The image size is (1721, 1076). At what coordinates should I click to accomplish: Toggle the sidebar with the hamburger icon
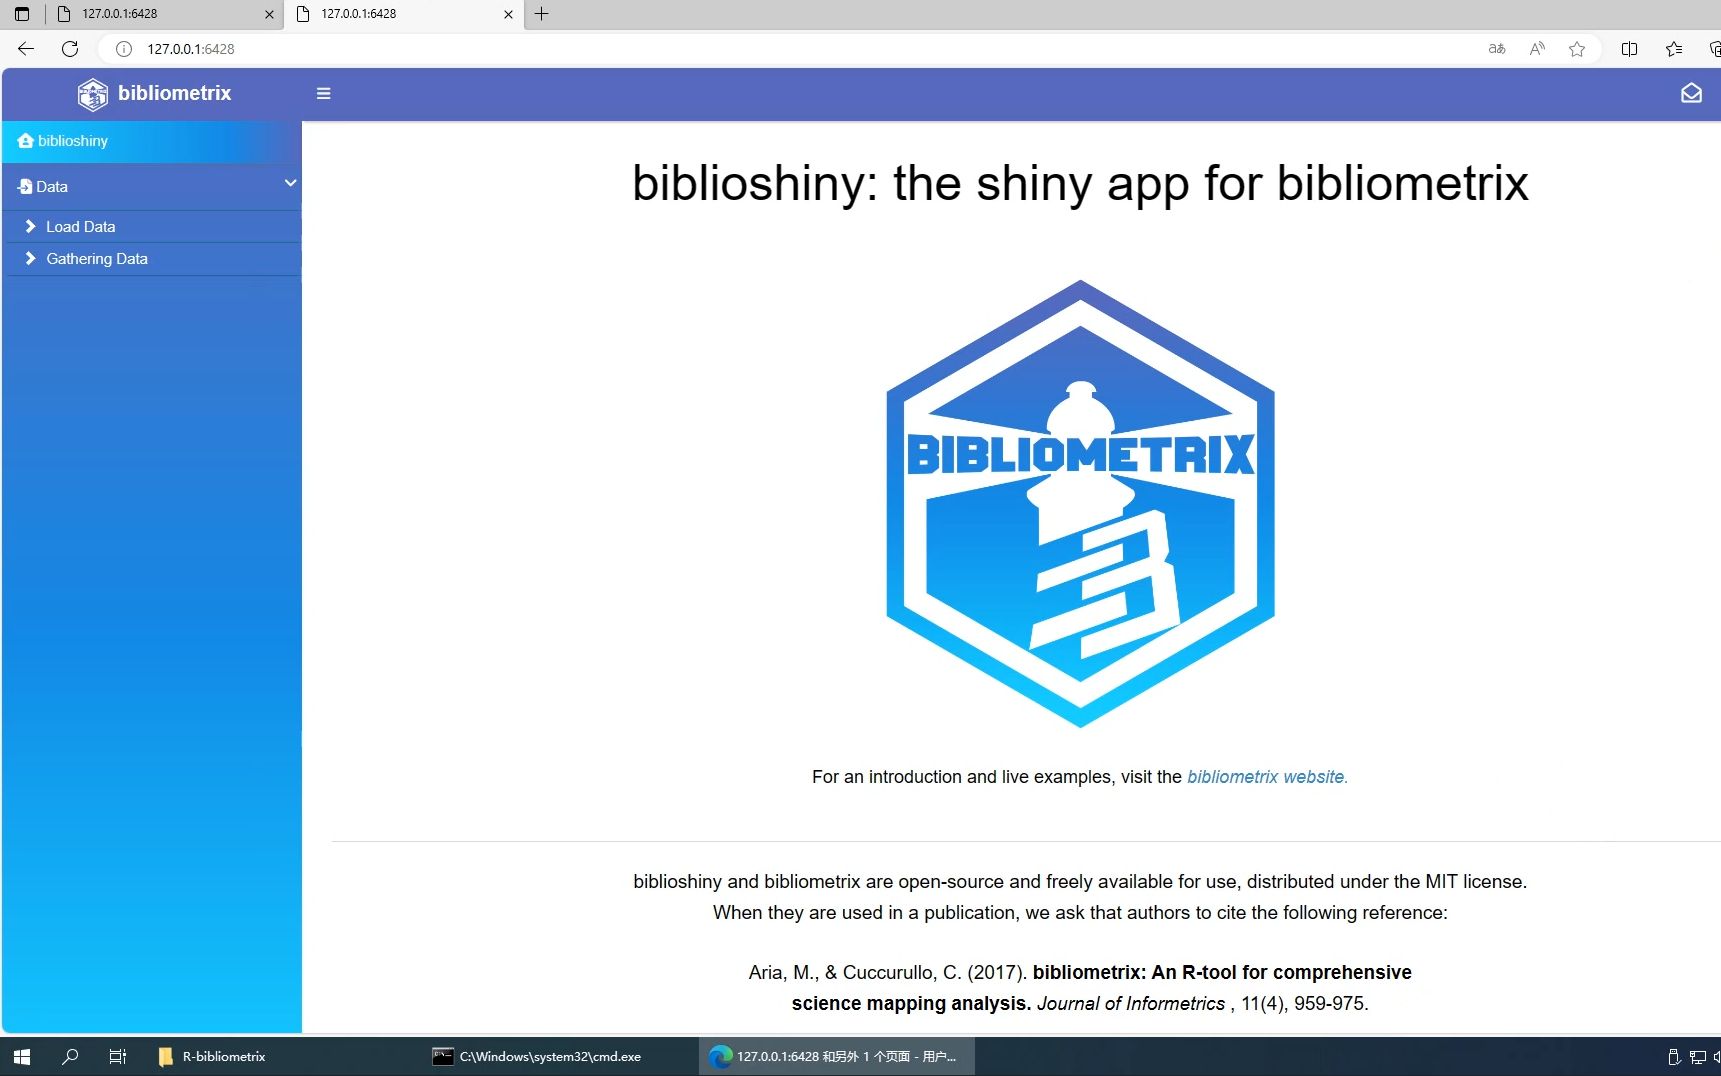coord(323,93)
